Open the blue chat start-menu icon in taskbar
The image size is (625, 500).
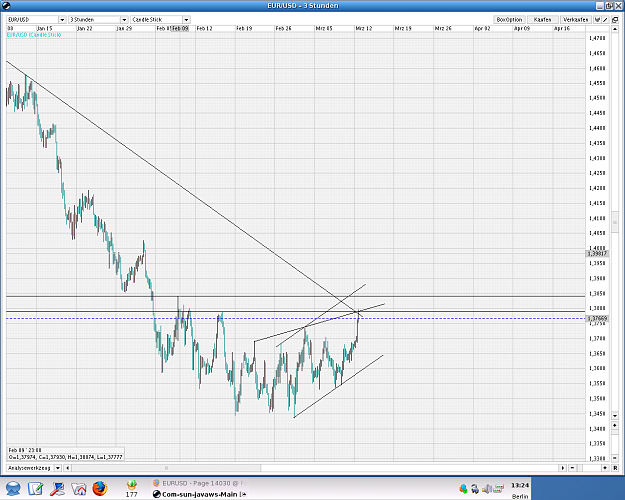(14, 488)
